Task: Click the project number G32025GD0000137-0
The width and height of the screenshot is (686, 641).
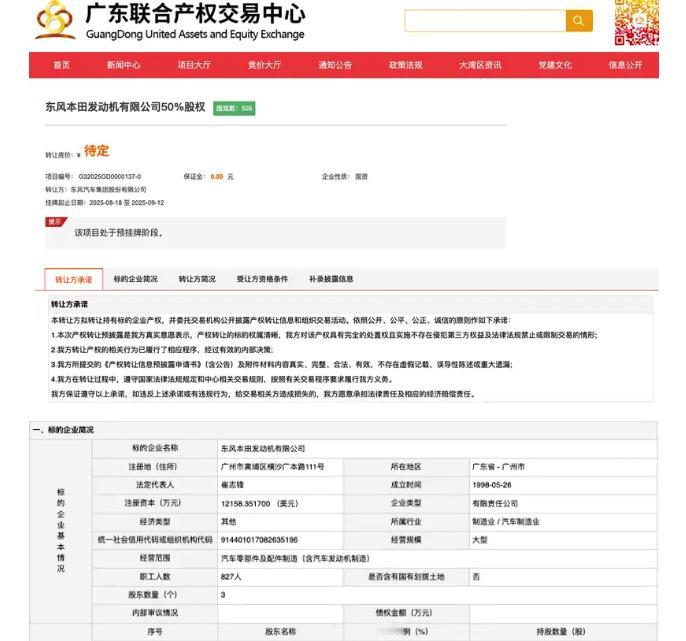Action: (110, 177)
